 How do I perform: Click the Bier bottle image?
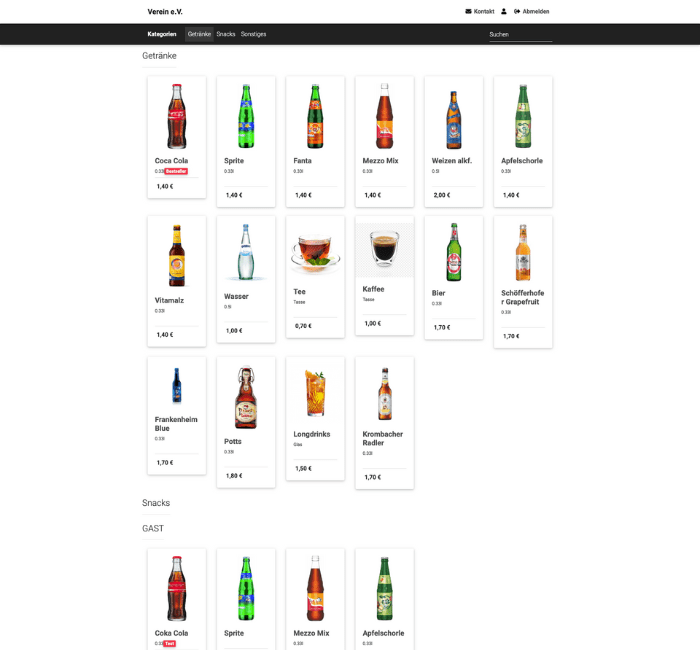pyautogui.click(x=454, y=252)
